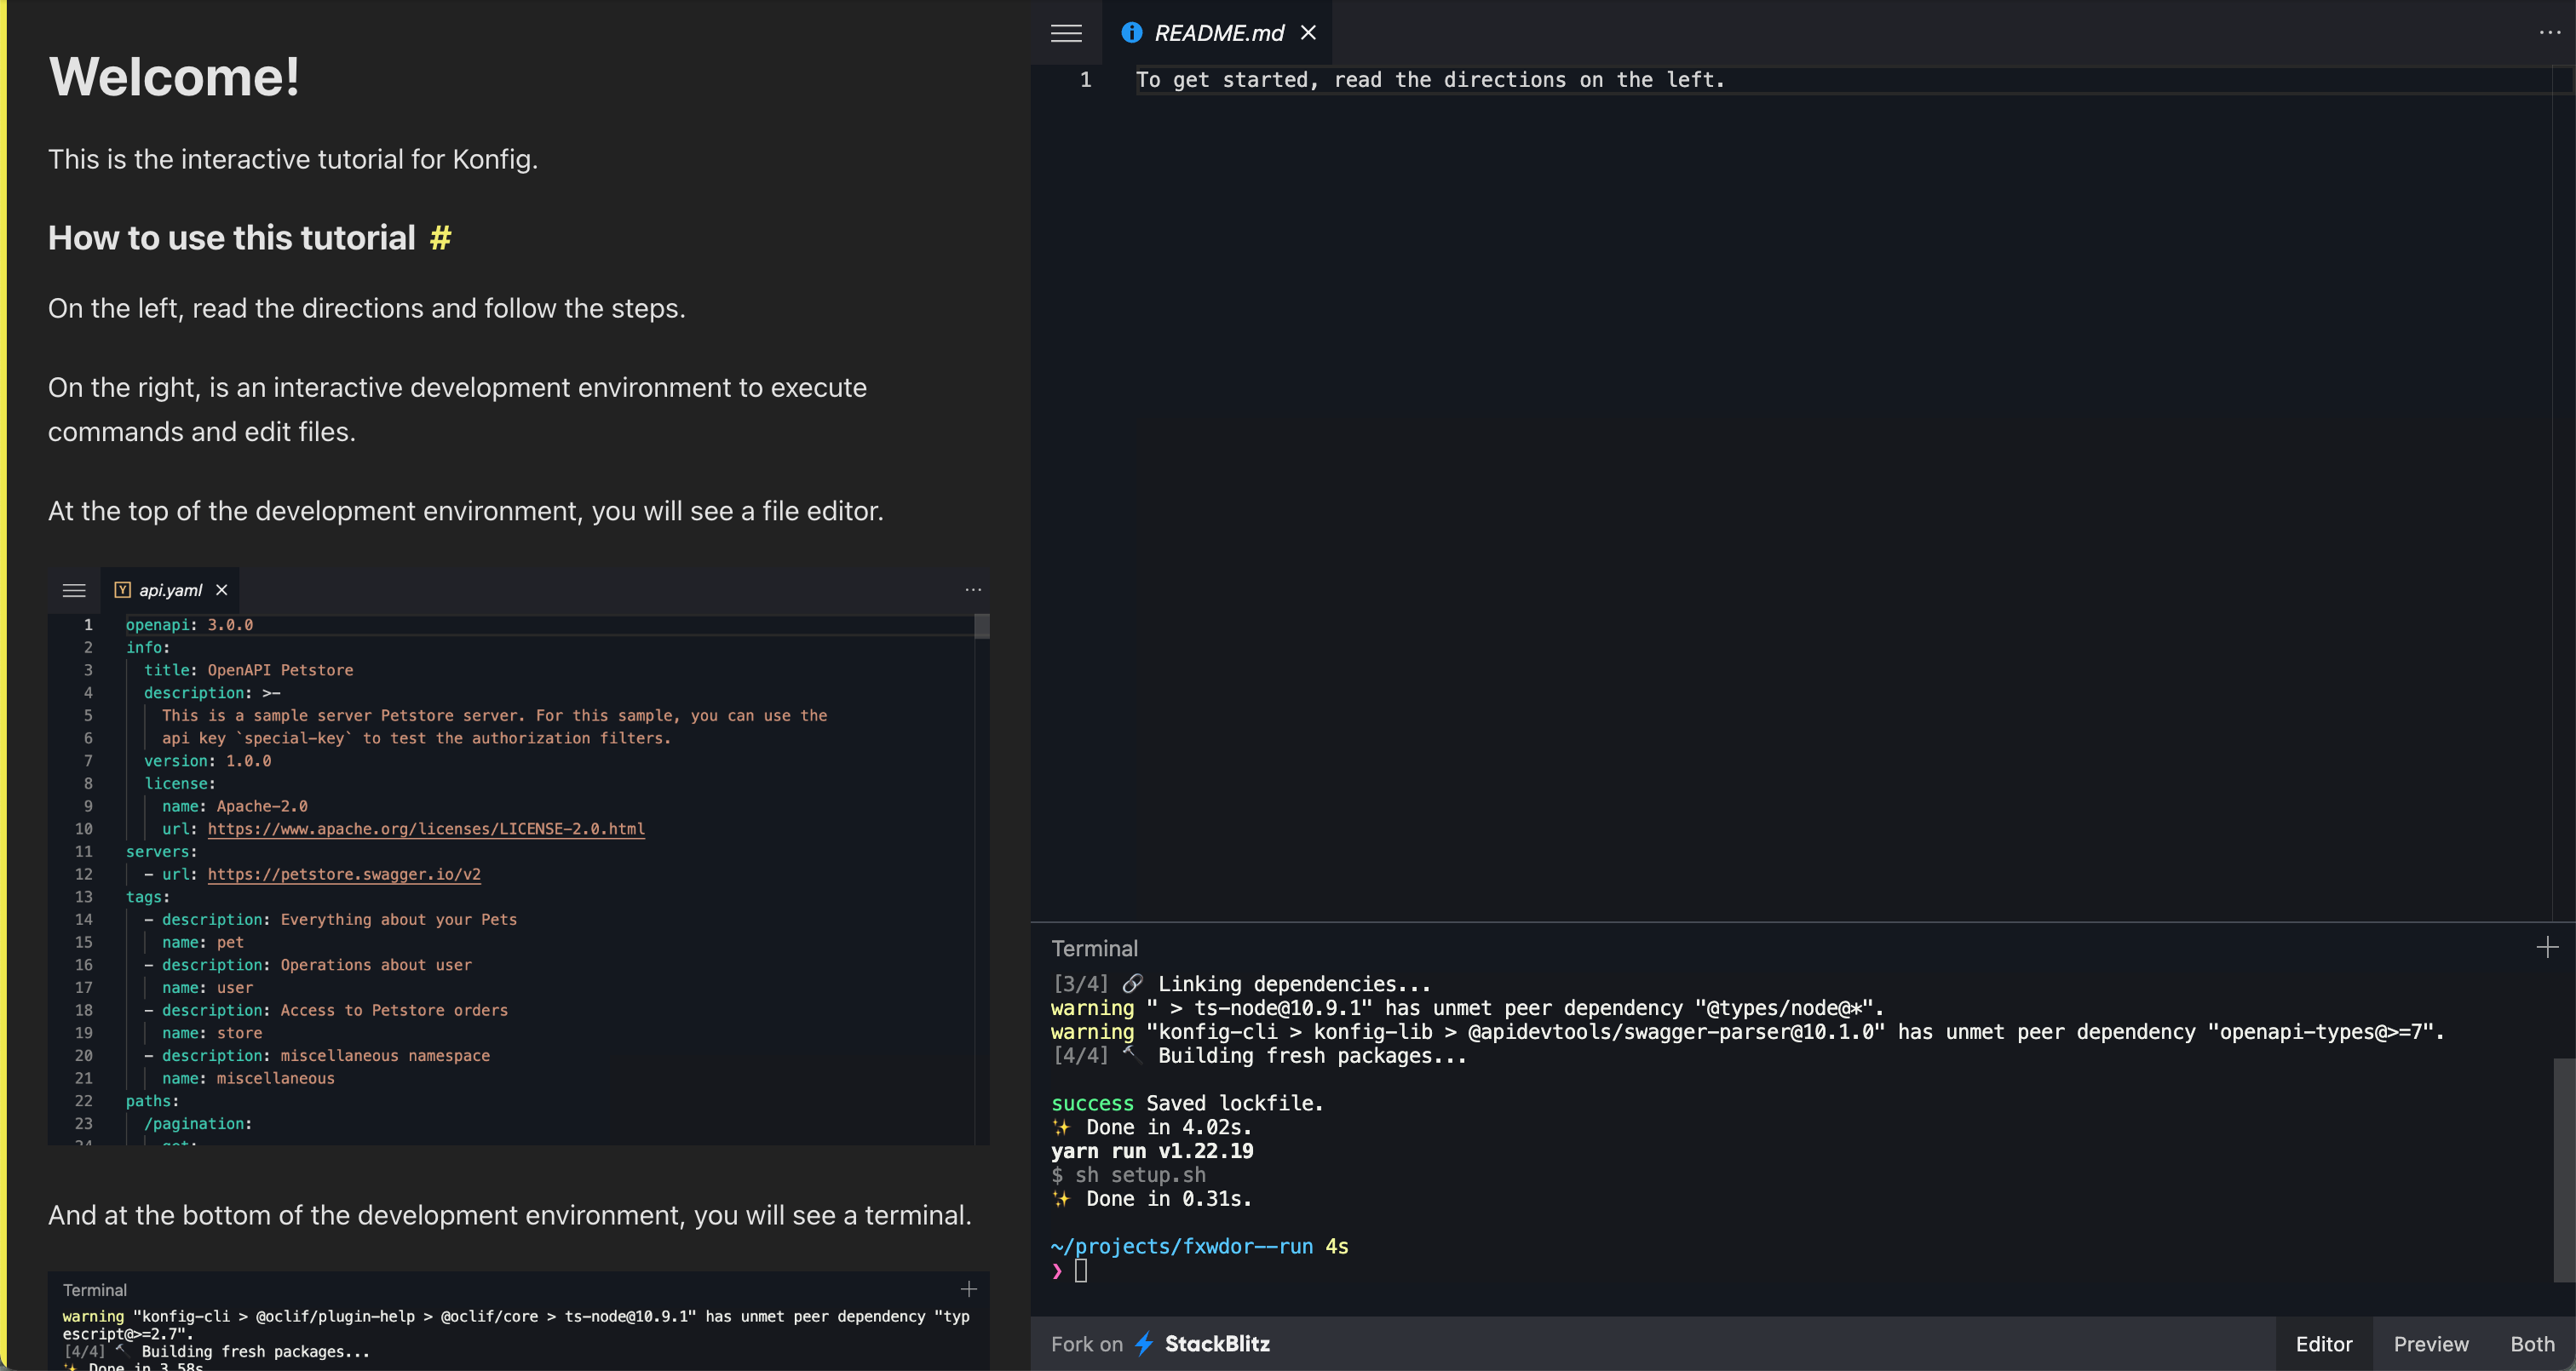The image size is (2576, 1371).
Task: Click the heading anchor hash link
Action: (440, 238)
